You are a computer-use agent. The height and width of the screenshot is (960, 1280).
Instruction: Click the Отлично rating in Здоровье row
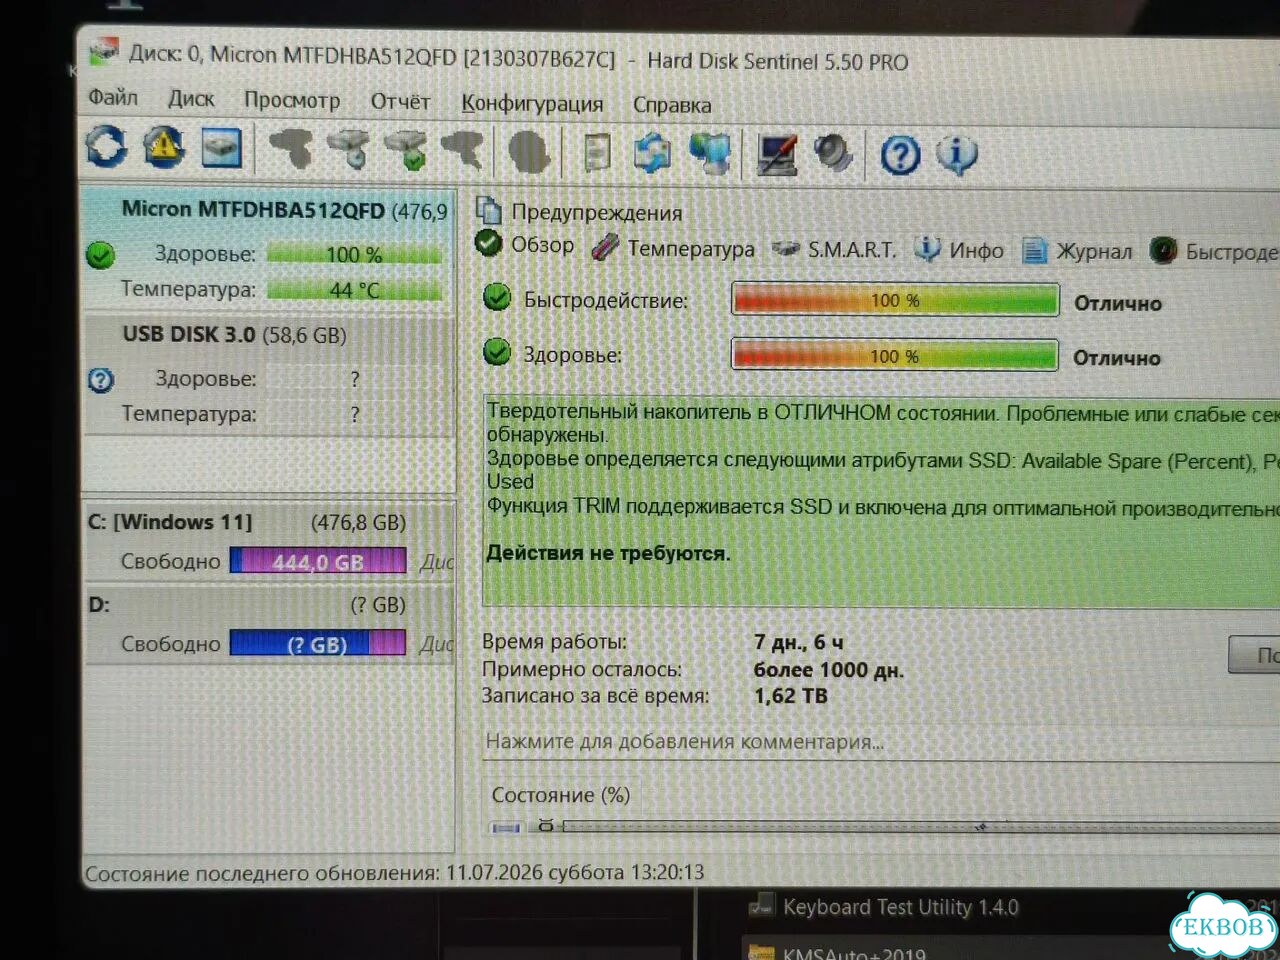(x=1117, y=358)
